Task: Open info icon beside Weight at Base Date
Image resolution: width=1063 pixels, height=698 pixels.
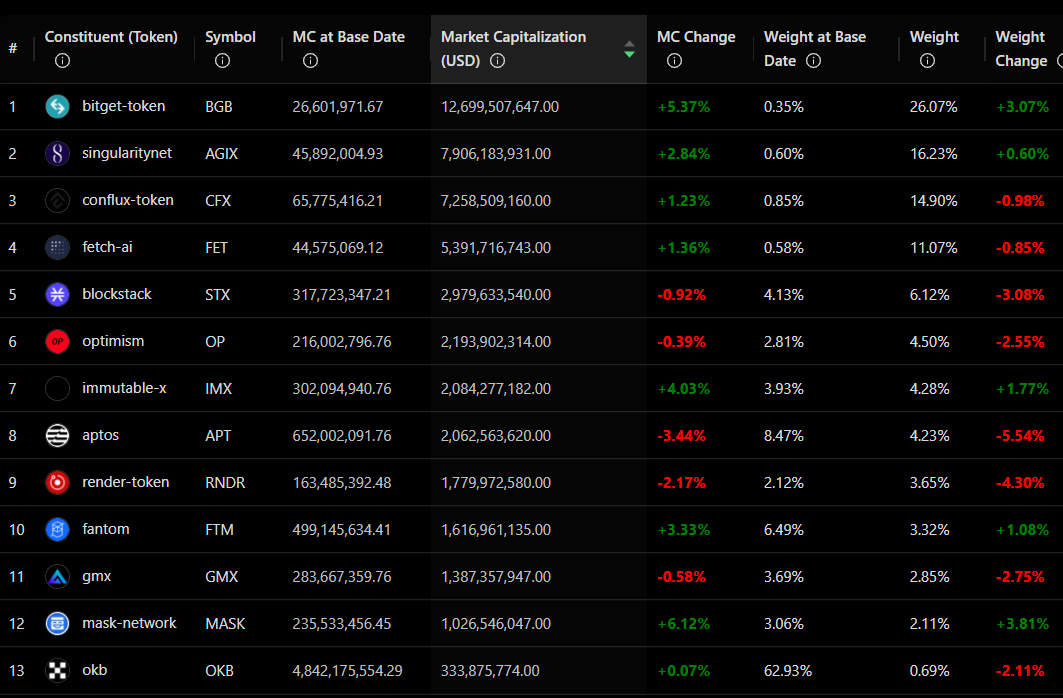Action: 814,61
